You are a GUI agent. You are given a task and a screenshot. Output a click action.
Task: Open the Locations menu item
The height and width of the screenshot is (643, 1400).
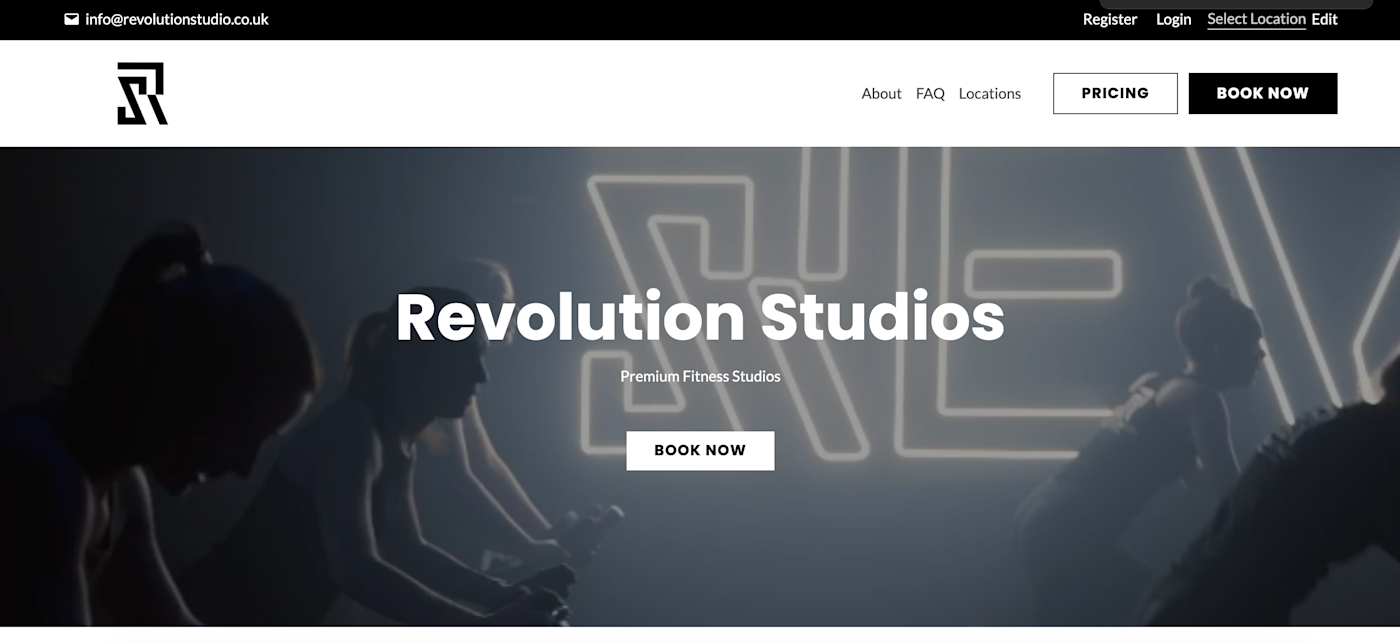pyautogui.click(x=990, y=93)
